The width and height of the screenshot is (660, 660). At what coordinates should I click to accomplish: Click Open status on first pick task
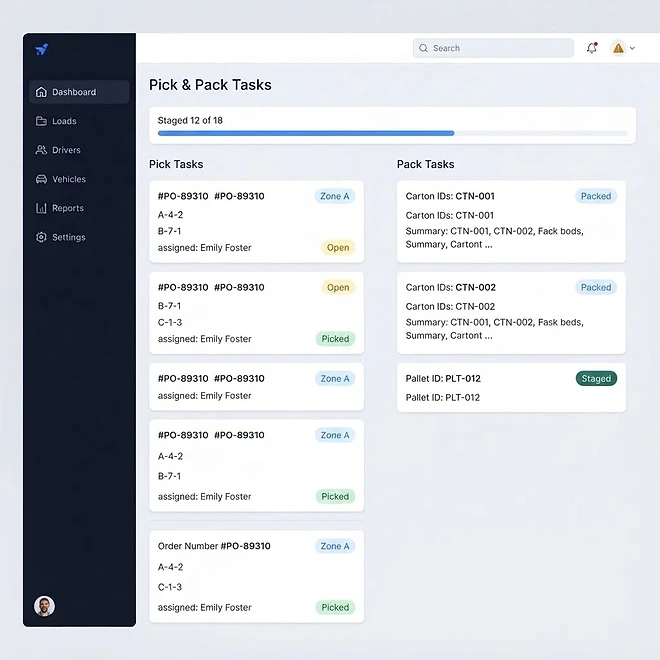[x=338, y=248]
